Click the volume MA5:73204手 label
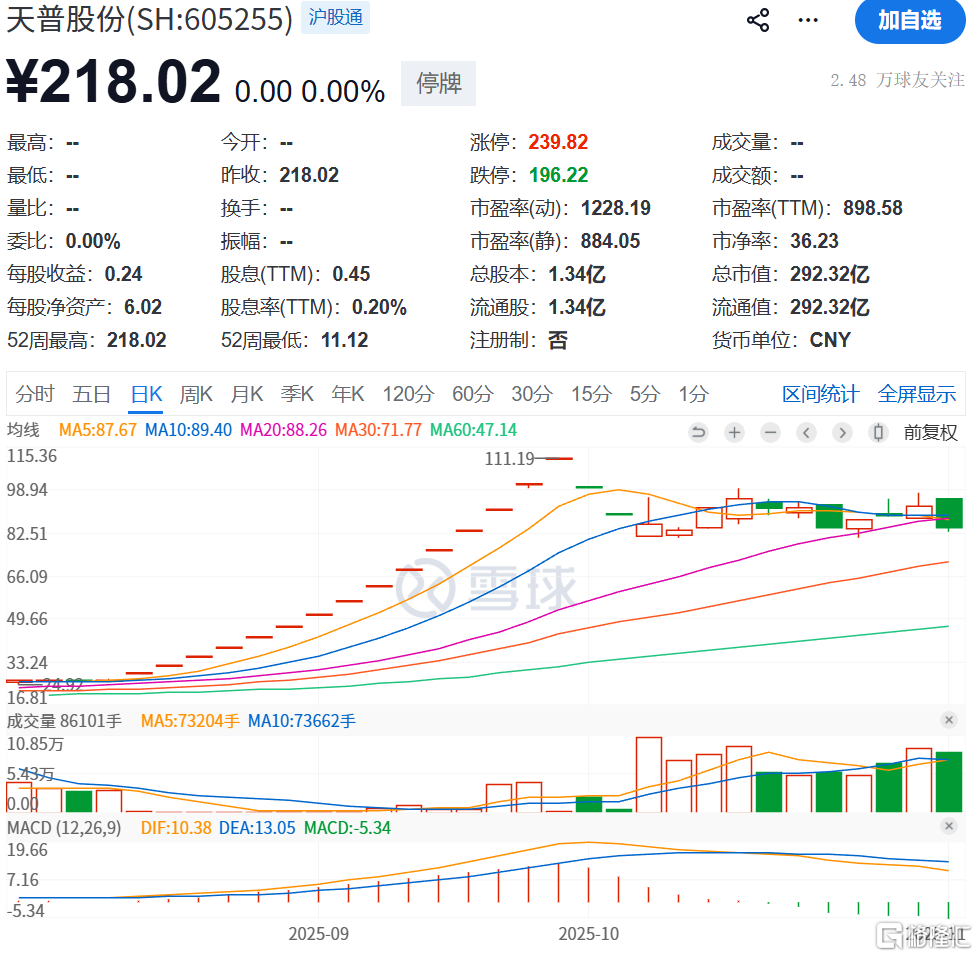The height and width of the screenshot is (958, 979). [x=190, y=721]
